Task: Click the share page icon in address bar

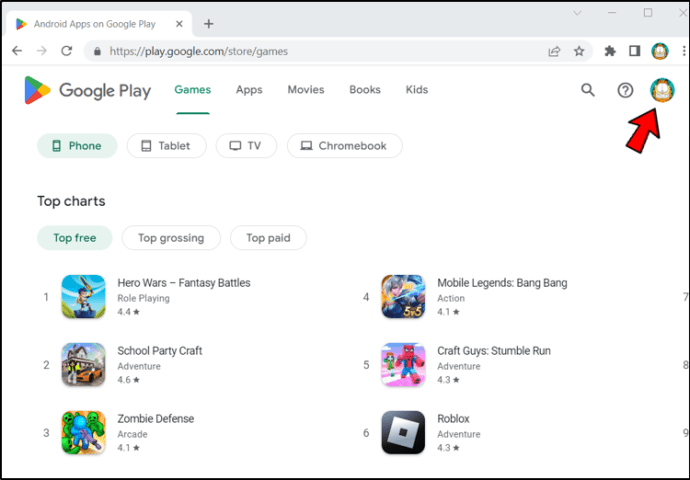Action: (554, 51)
